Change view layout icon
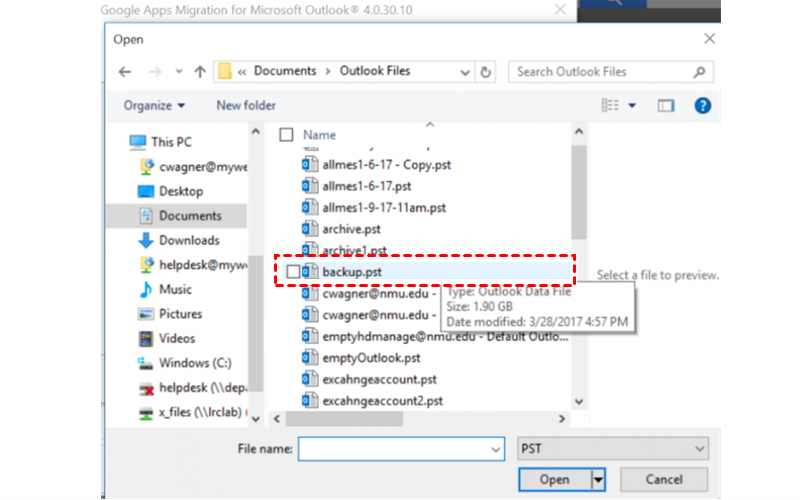Screen dimensions: 800x500 pyautogui.click(x=610, y=105)
